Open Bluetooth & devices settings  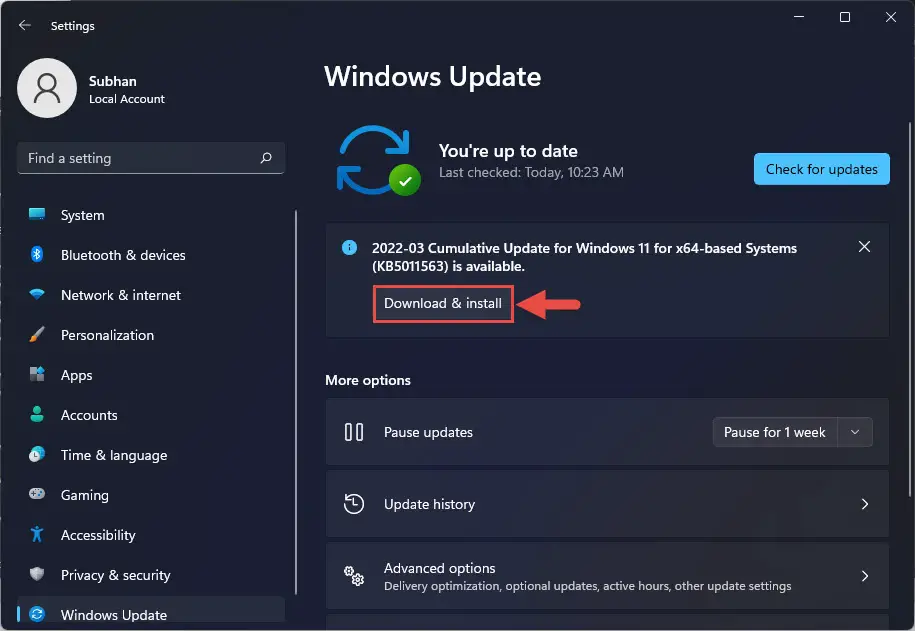pyautogui.click(x=123, y=255)
